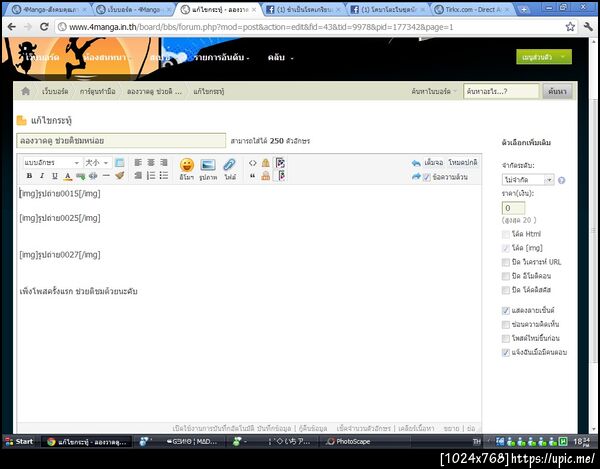Viewport: 600px width, 469px height.
Task: Open the Chrome wrench settings menu
Action: pyautogui.click(x=588, y=26)
